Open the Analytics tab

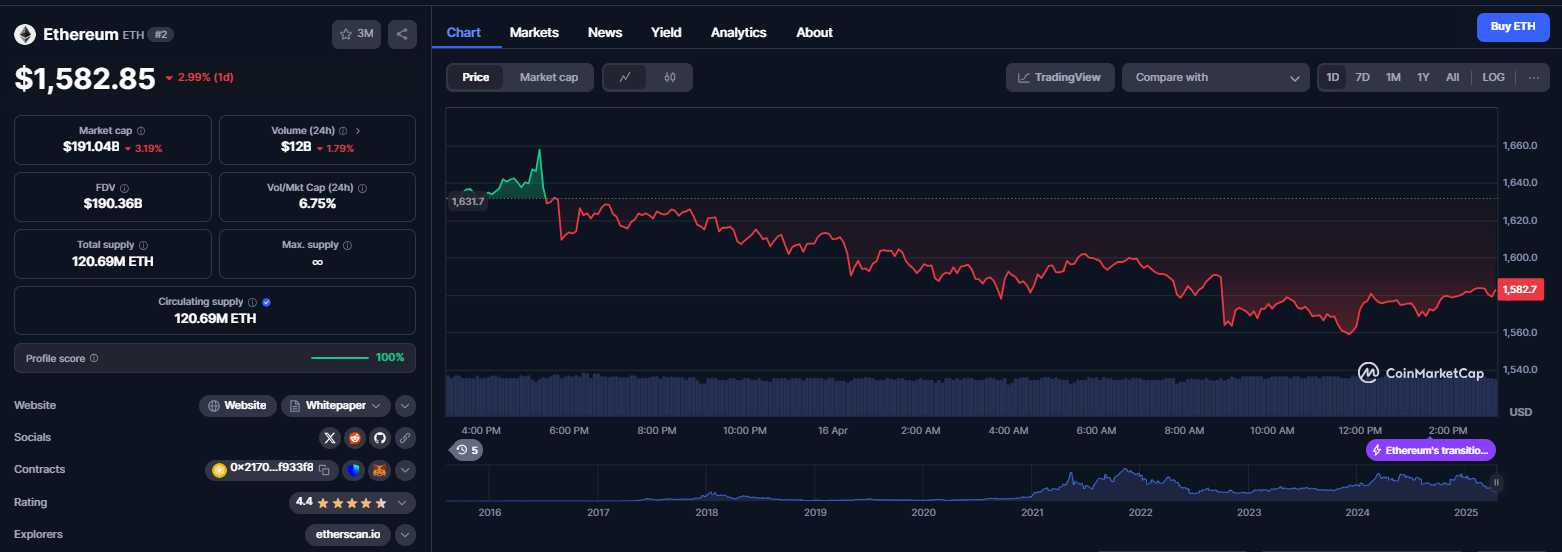739,32
